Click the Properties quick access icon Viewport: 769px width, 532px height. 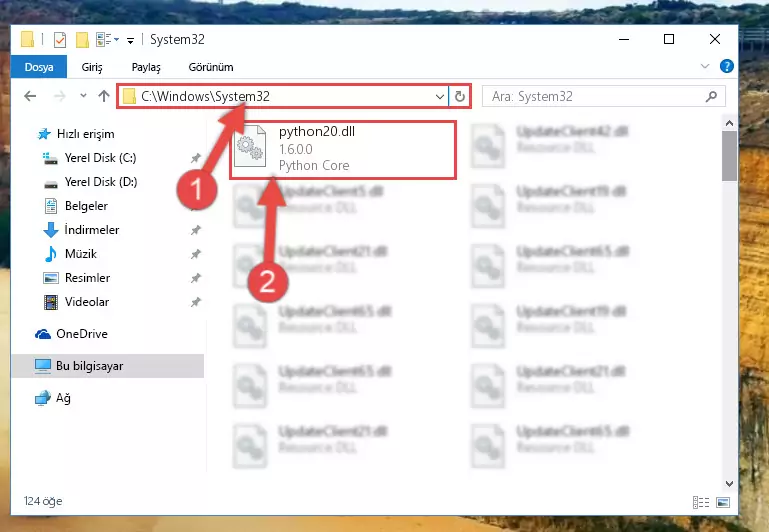click(59, 39)
